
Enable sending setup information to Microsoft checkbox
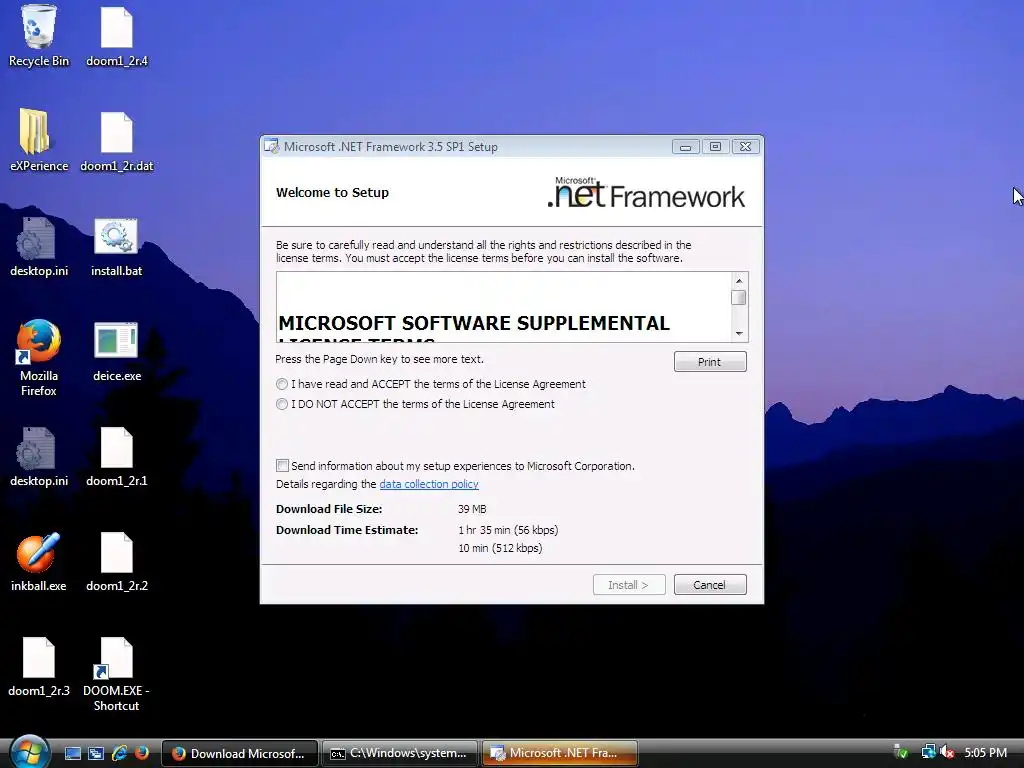click(x=282, y=466)
